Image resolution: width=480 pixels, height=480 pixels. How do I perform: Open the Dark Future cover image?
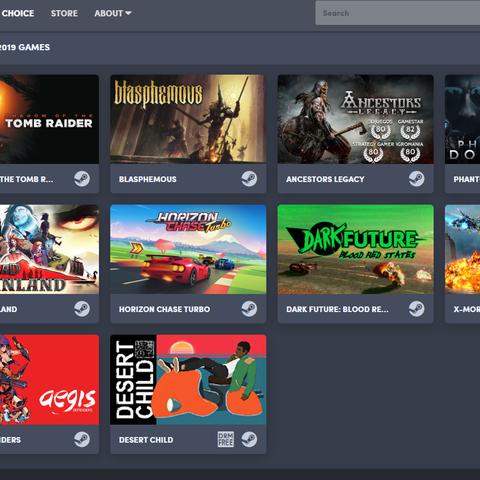(356, 249)
